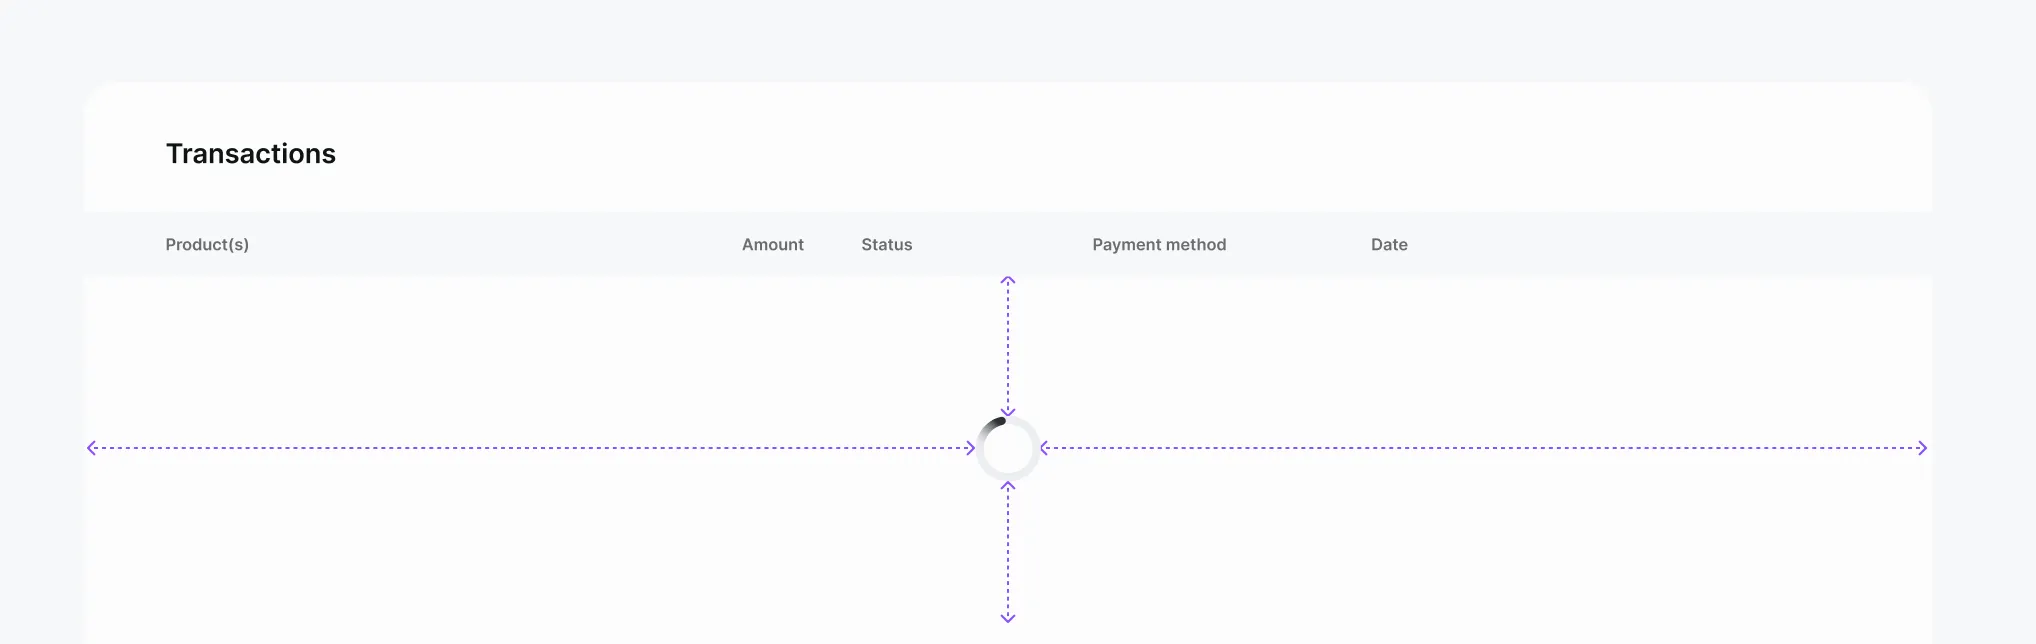Sort by the Amount column header
Image resolution: width=2036 pixels, height=644 pixels.
point(772,244)
